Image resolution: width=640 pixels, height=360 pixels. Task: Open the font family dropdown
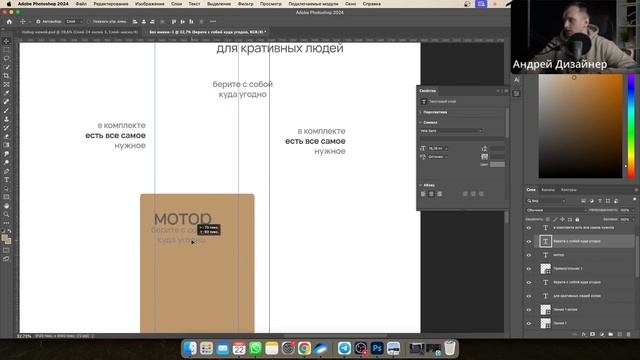pyautogui.click(x=451, y=131)
